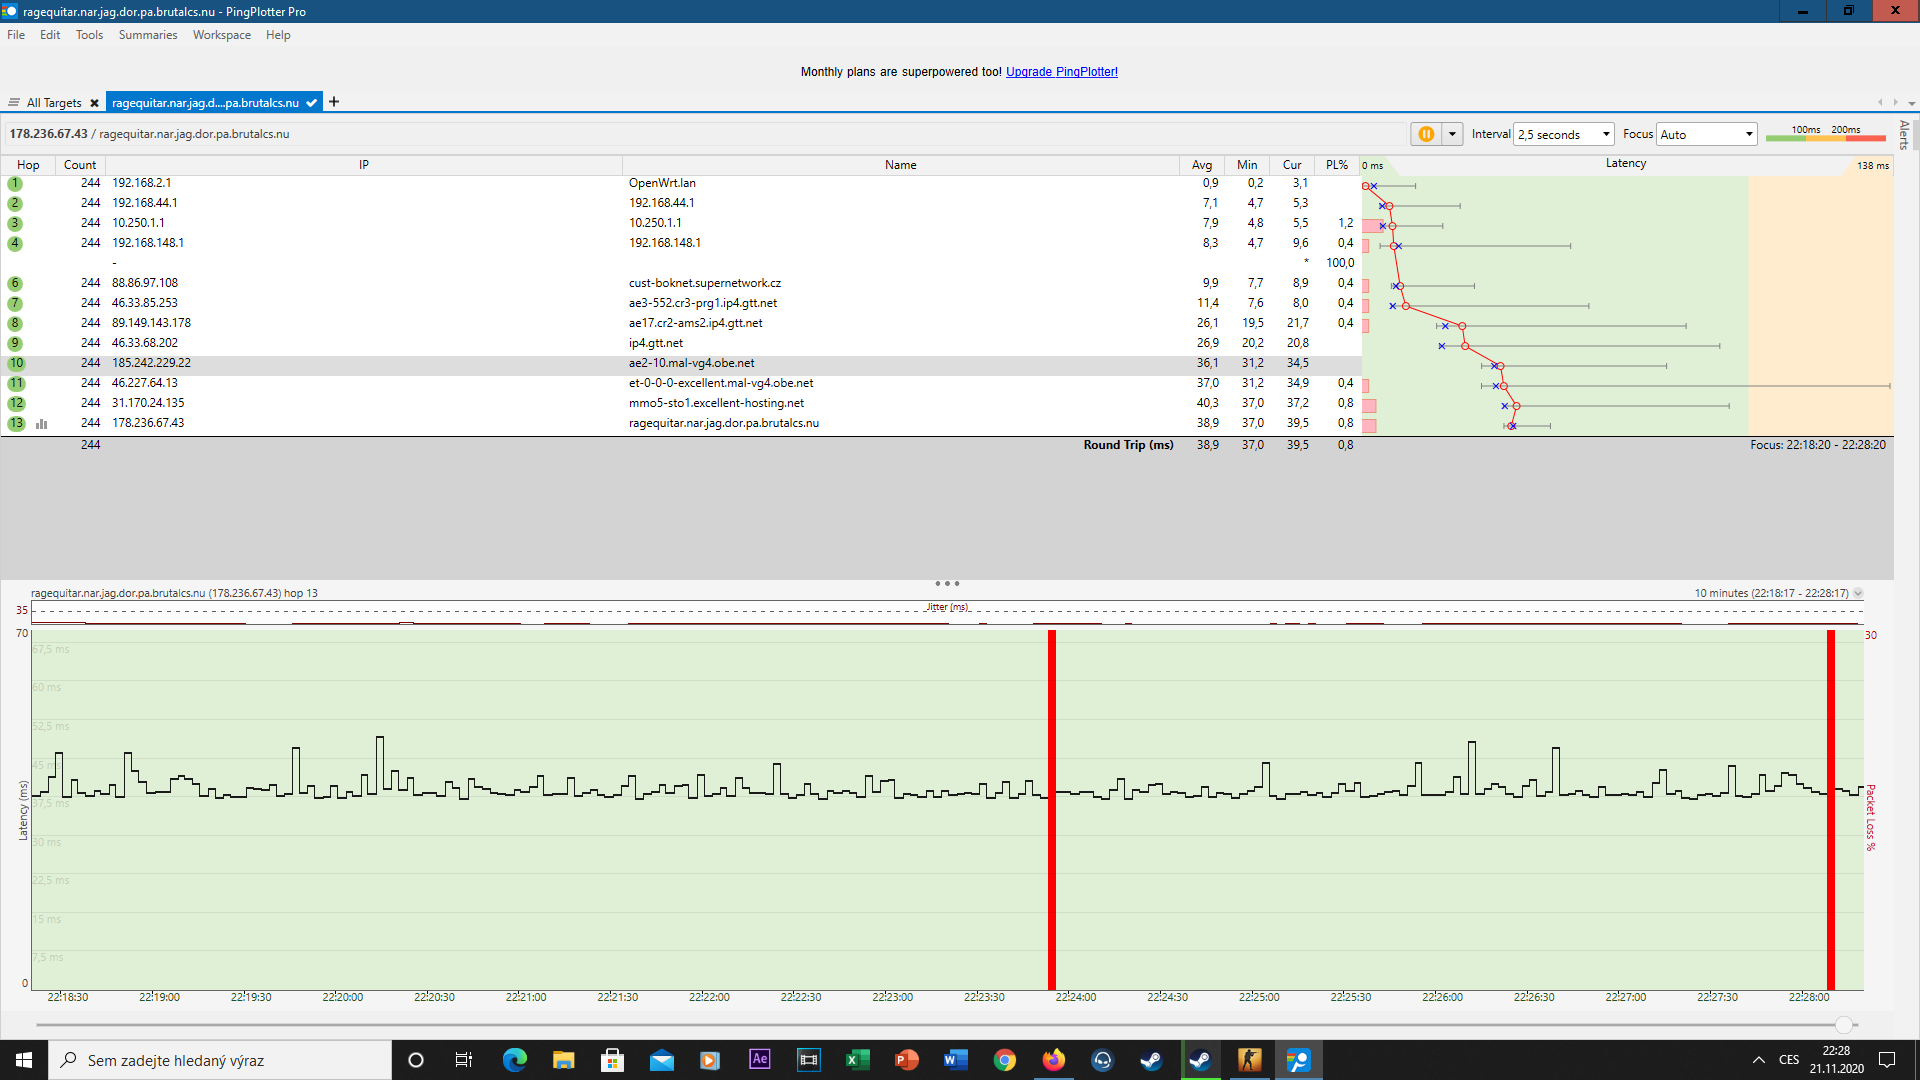Viewport: 1920px width, 1080px height.
Task: Open the Workspace menu
Action: (221, 35)
